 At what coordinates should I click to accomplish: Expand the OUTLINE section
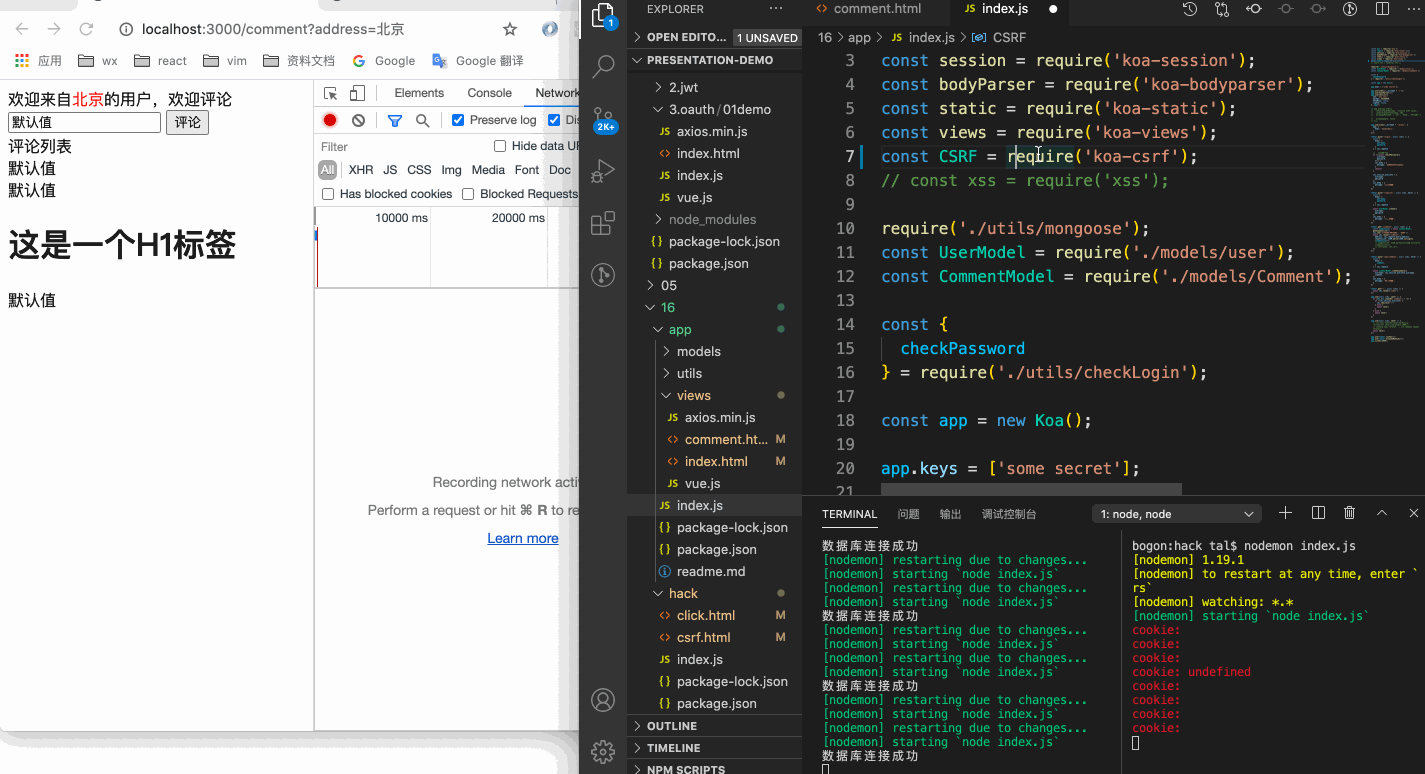tap(714, 726)
